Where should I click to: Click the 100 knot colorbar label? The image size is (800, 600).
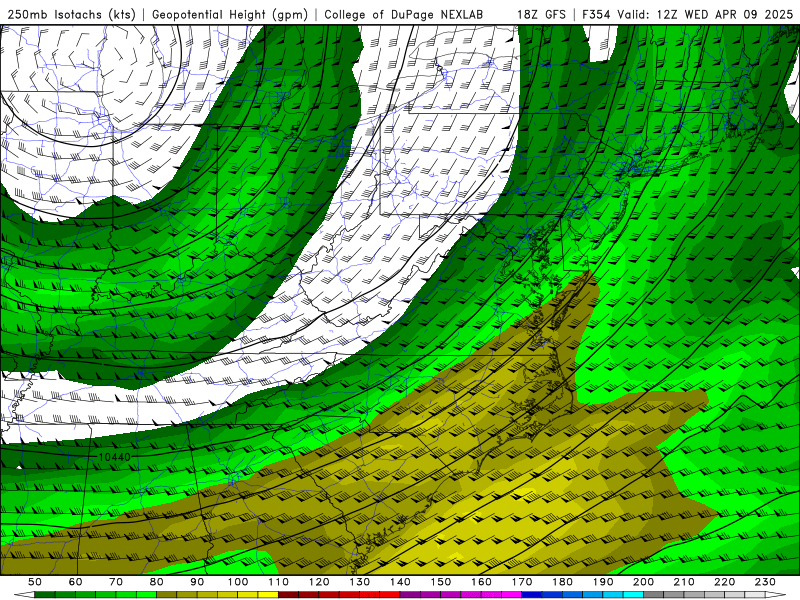coord(238,582)
